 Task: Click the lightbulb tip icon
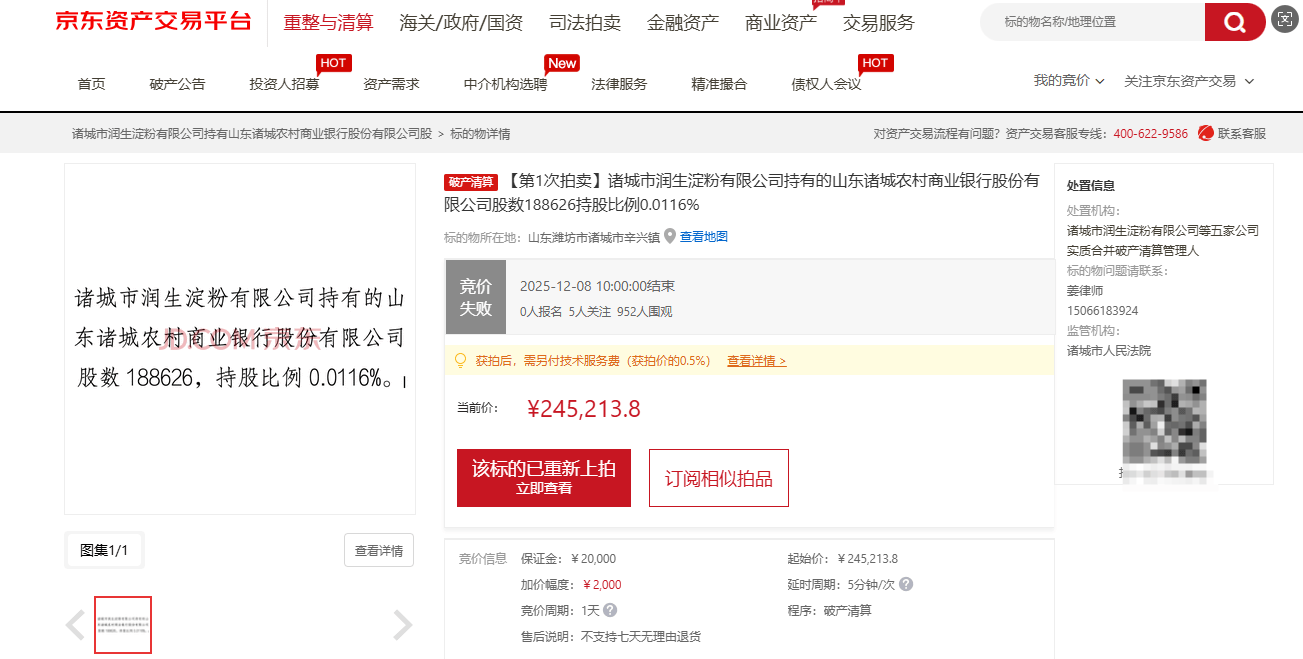(461, 360)
